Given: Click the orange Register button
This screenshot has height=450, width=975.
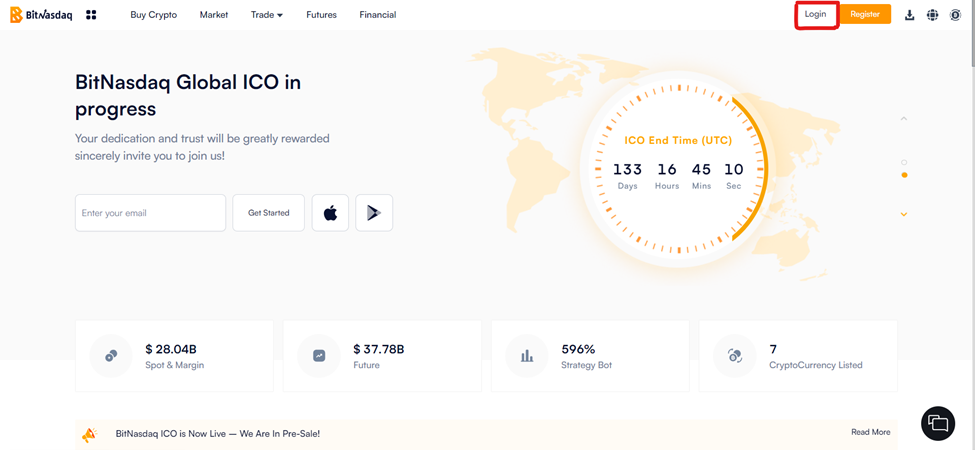Looking at the screenshot, I should 865,15.
